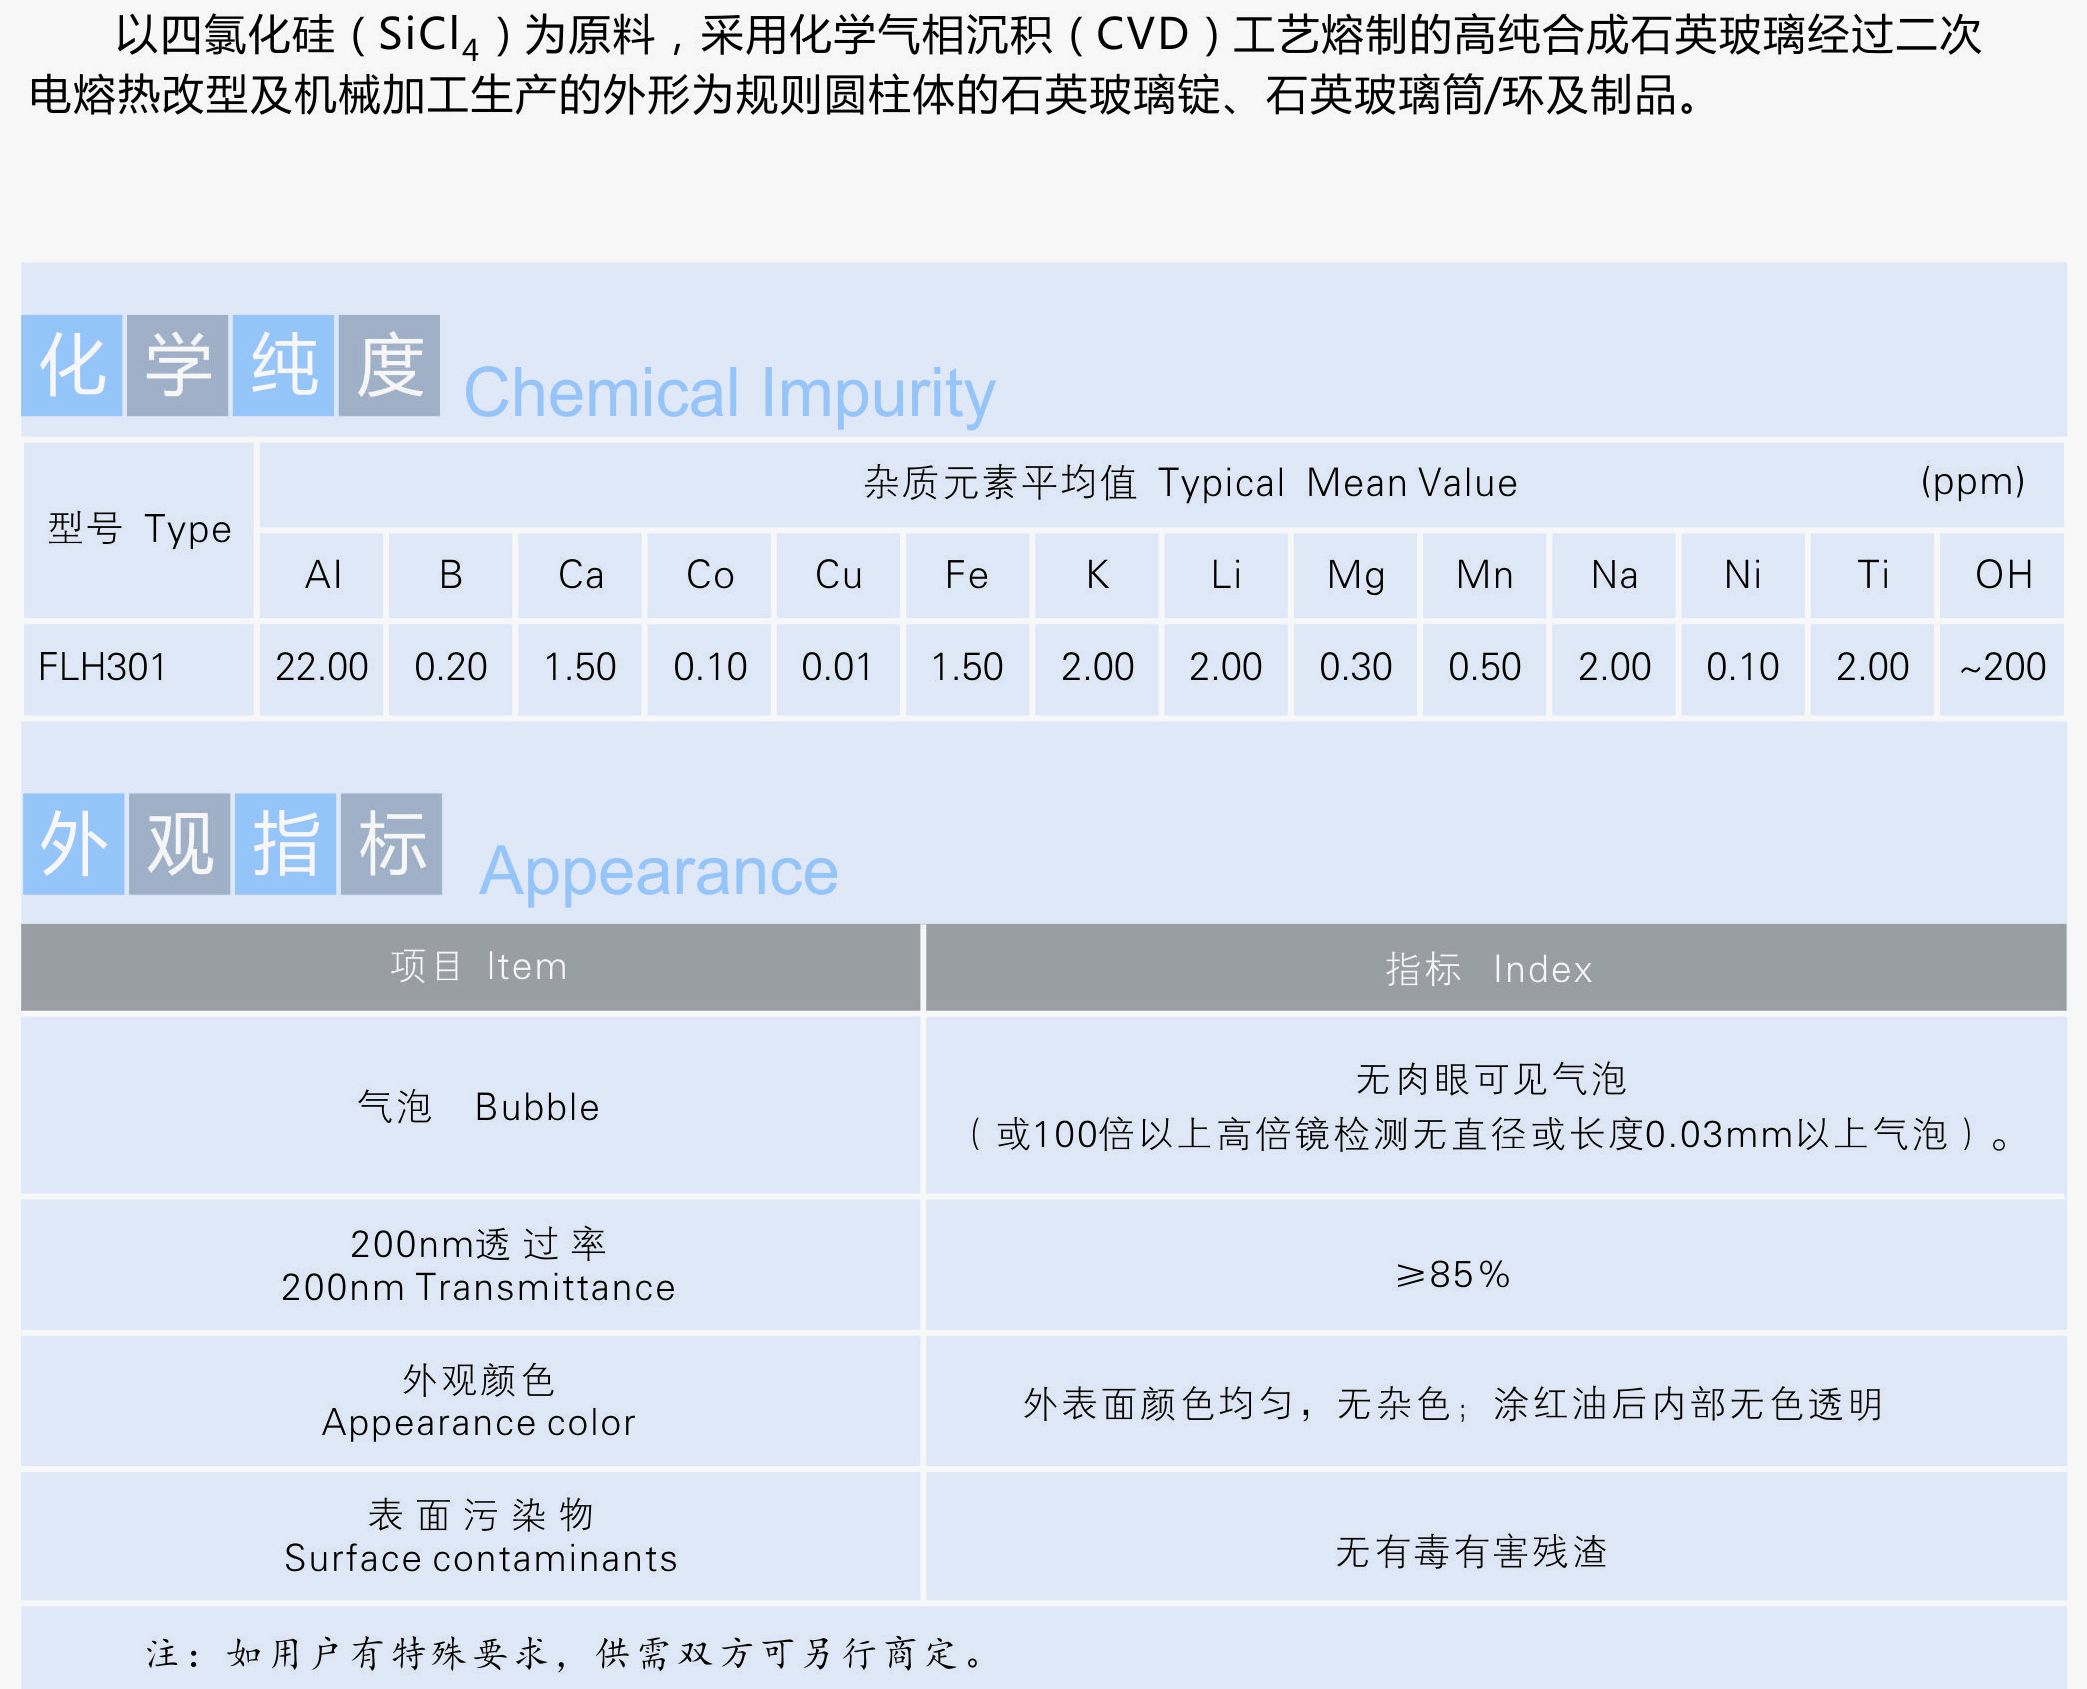Click the ~200 hydroxyl content value
Screen dimensions: 2087x1689
2002,667
